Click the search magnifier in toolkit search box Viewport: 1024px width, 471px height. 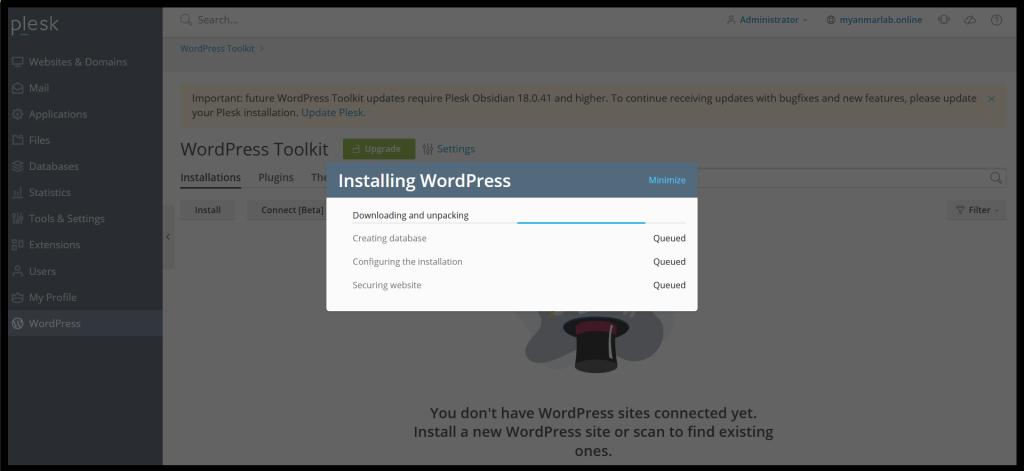(x=996, y=178)
